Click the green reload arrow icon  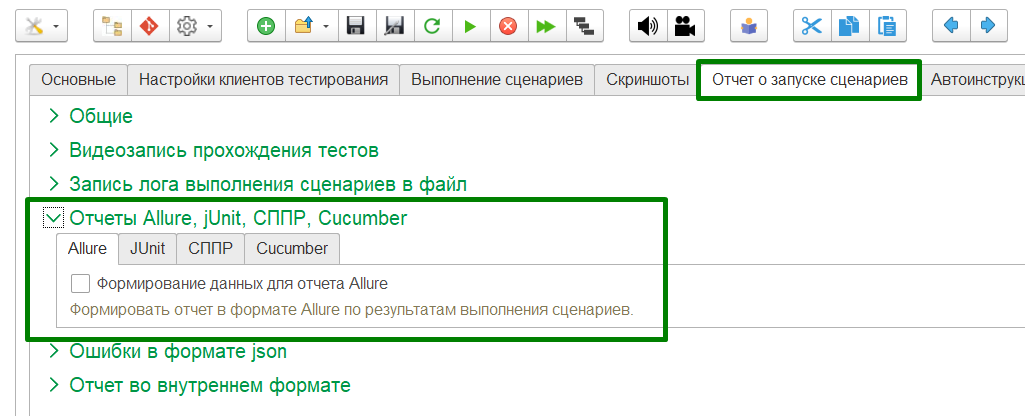pyautogui.click(x=432, y=26)
